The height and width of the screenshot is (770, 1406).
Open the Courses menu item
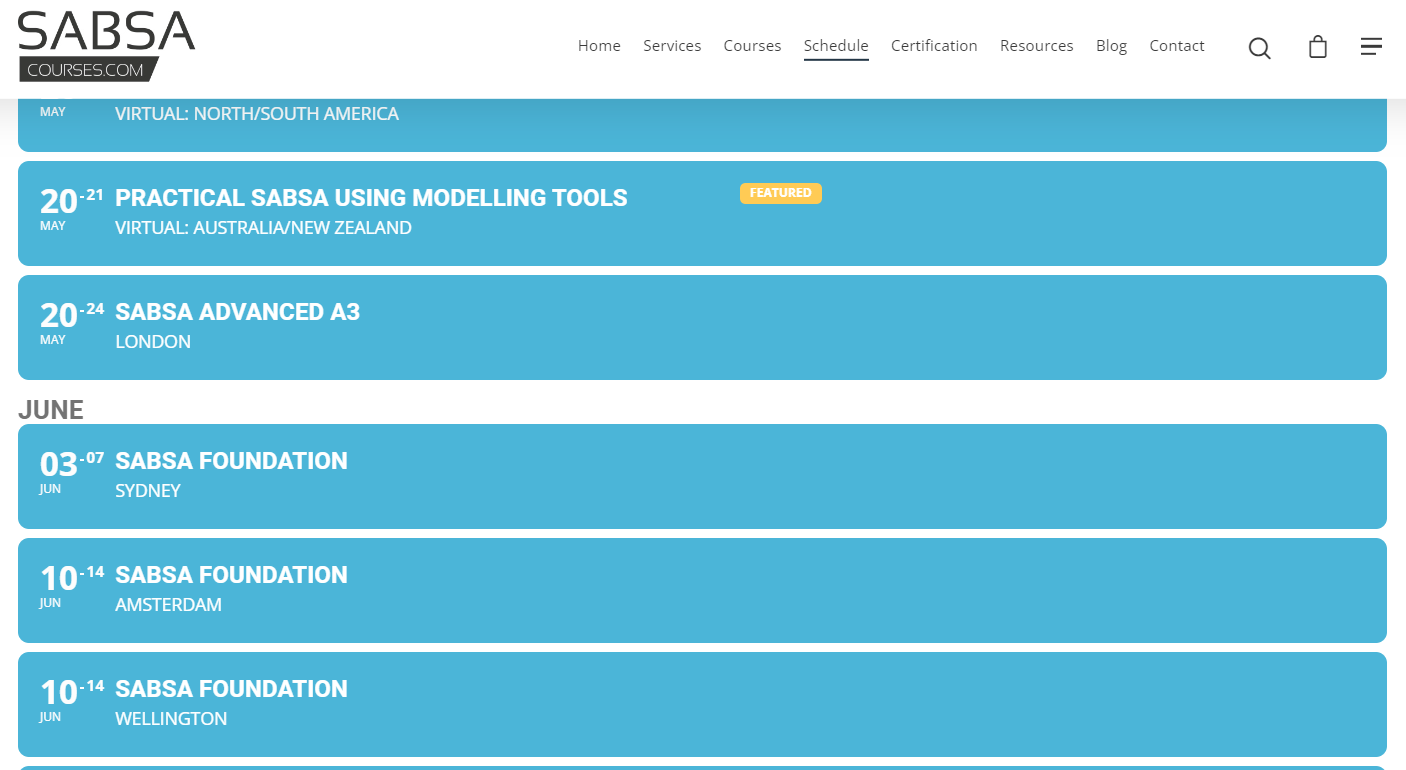point(752,46)
